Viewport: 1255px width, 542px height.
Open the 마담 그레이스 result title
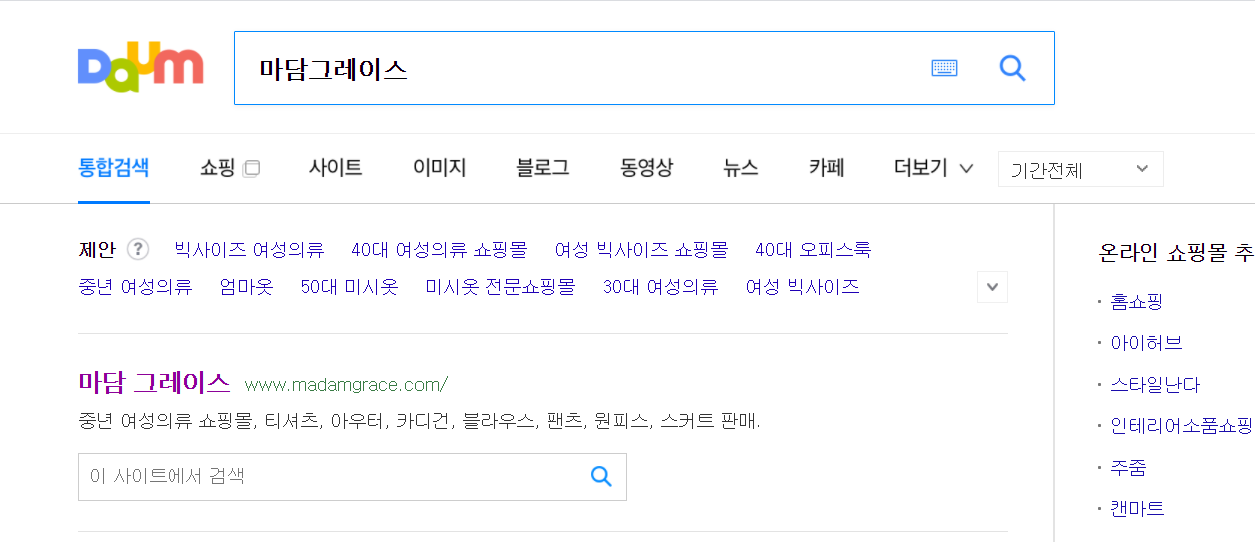(154, 383)
